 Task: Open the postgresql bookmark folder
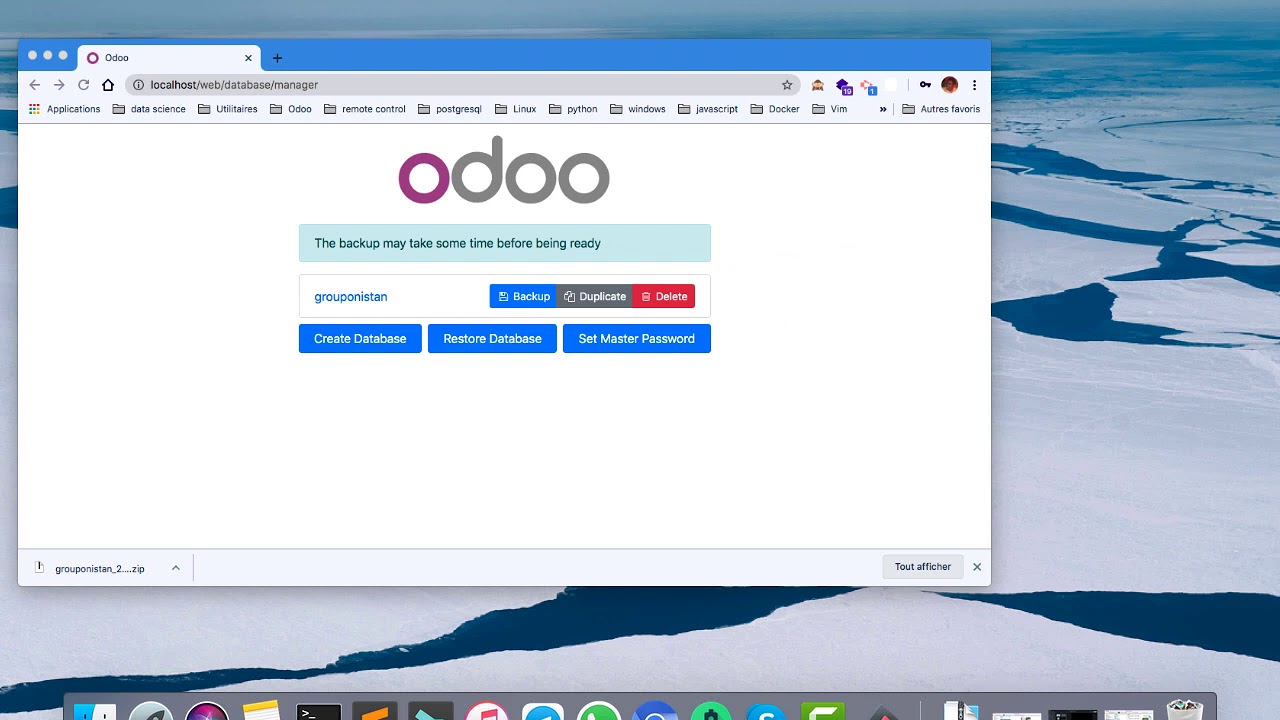coord(450,109)
